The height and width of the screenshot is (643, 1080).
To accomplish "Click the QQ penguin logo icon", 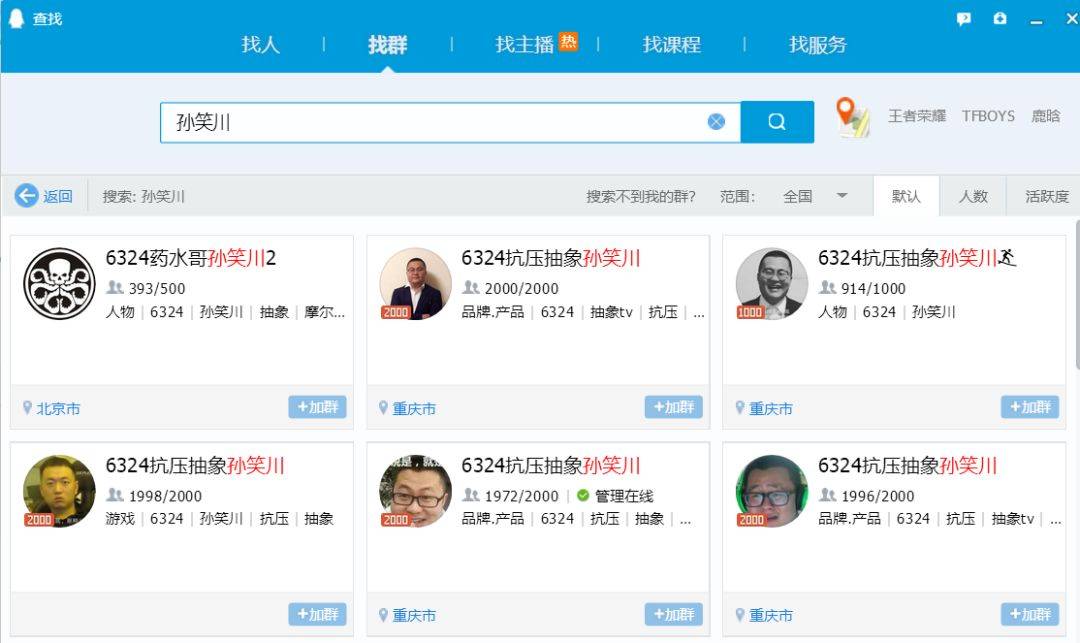I will click(16, 18).
